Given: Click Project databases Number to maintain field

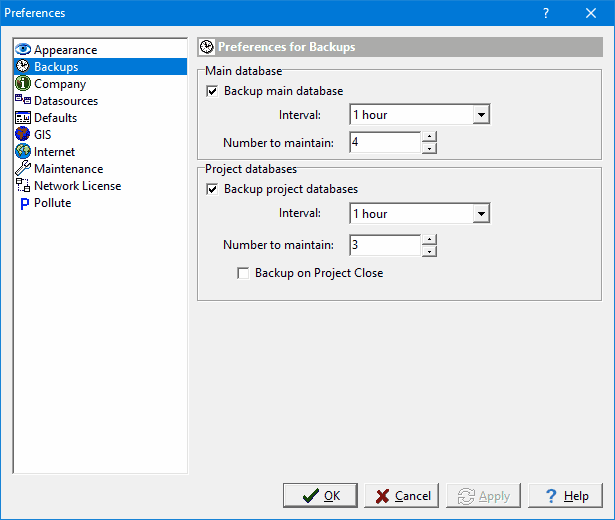Looking at the screenshot, I should point(385,245).
